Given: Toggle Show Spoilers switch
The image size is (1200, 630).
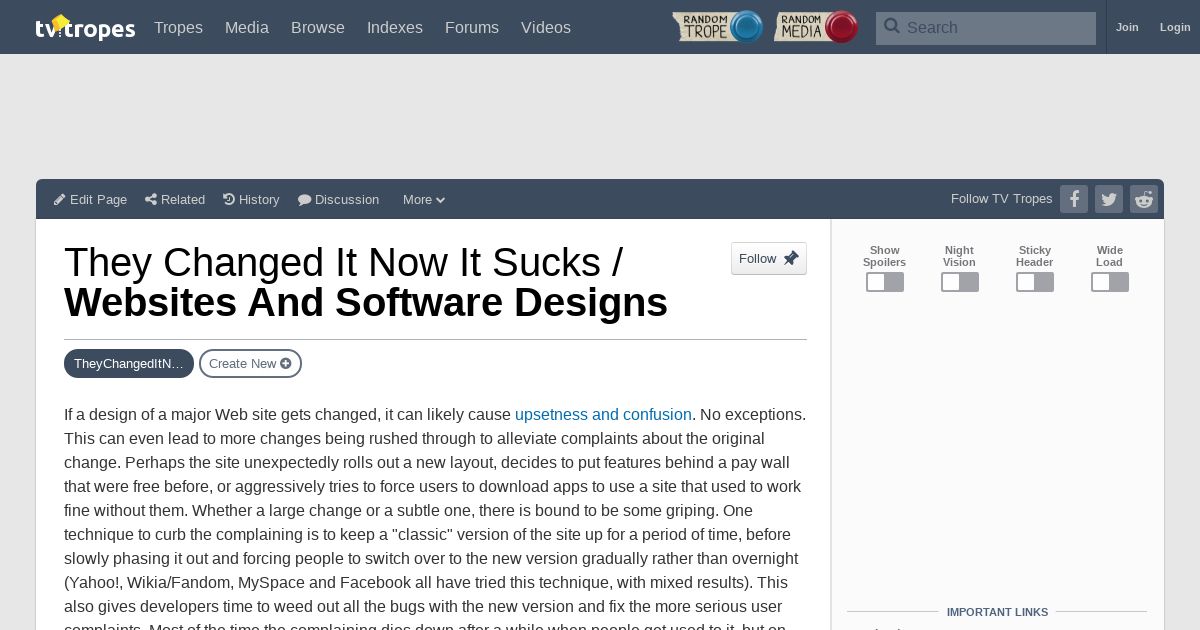Looking at the screenshot, I should tap(885, 282).
